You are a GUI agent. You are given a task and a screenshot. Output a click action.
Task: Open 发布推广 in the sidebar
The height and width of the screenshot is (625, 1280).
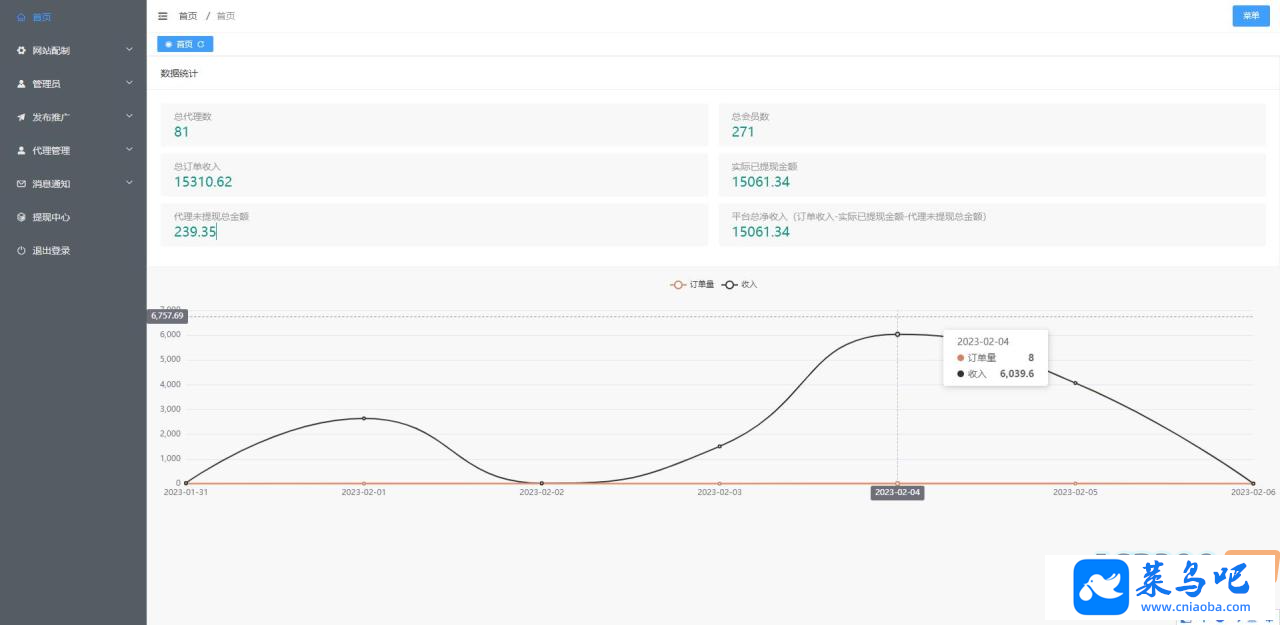tap(73, 117)
